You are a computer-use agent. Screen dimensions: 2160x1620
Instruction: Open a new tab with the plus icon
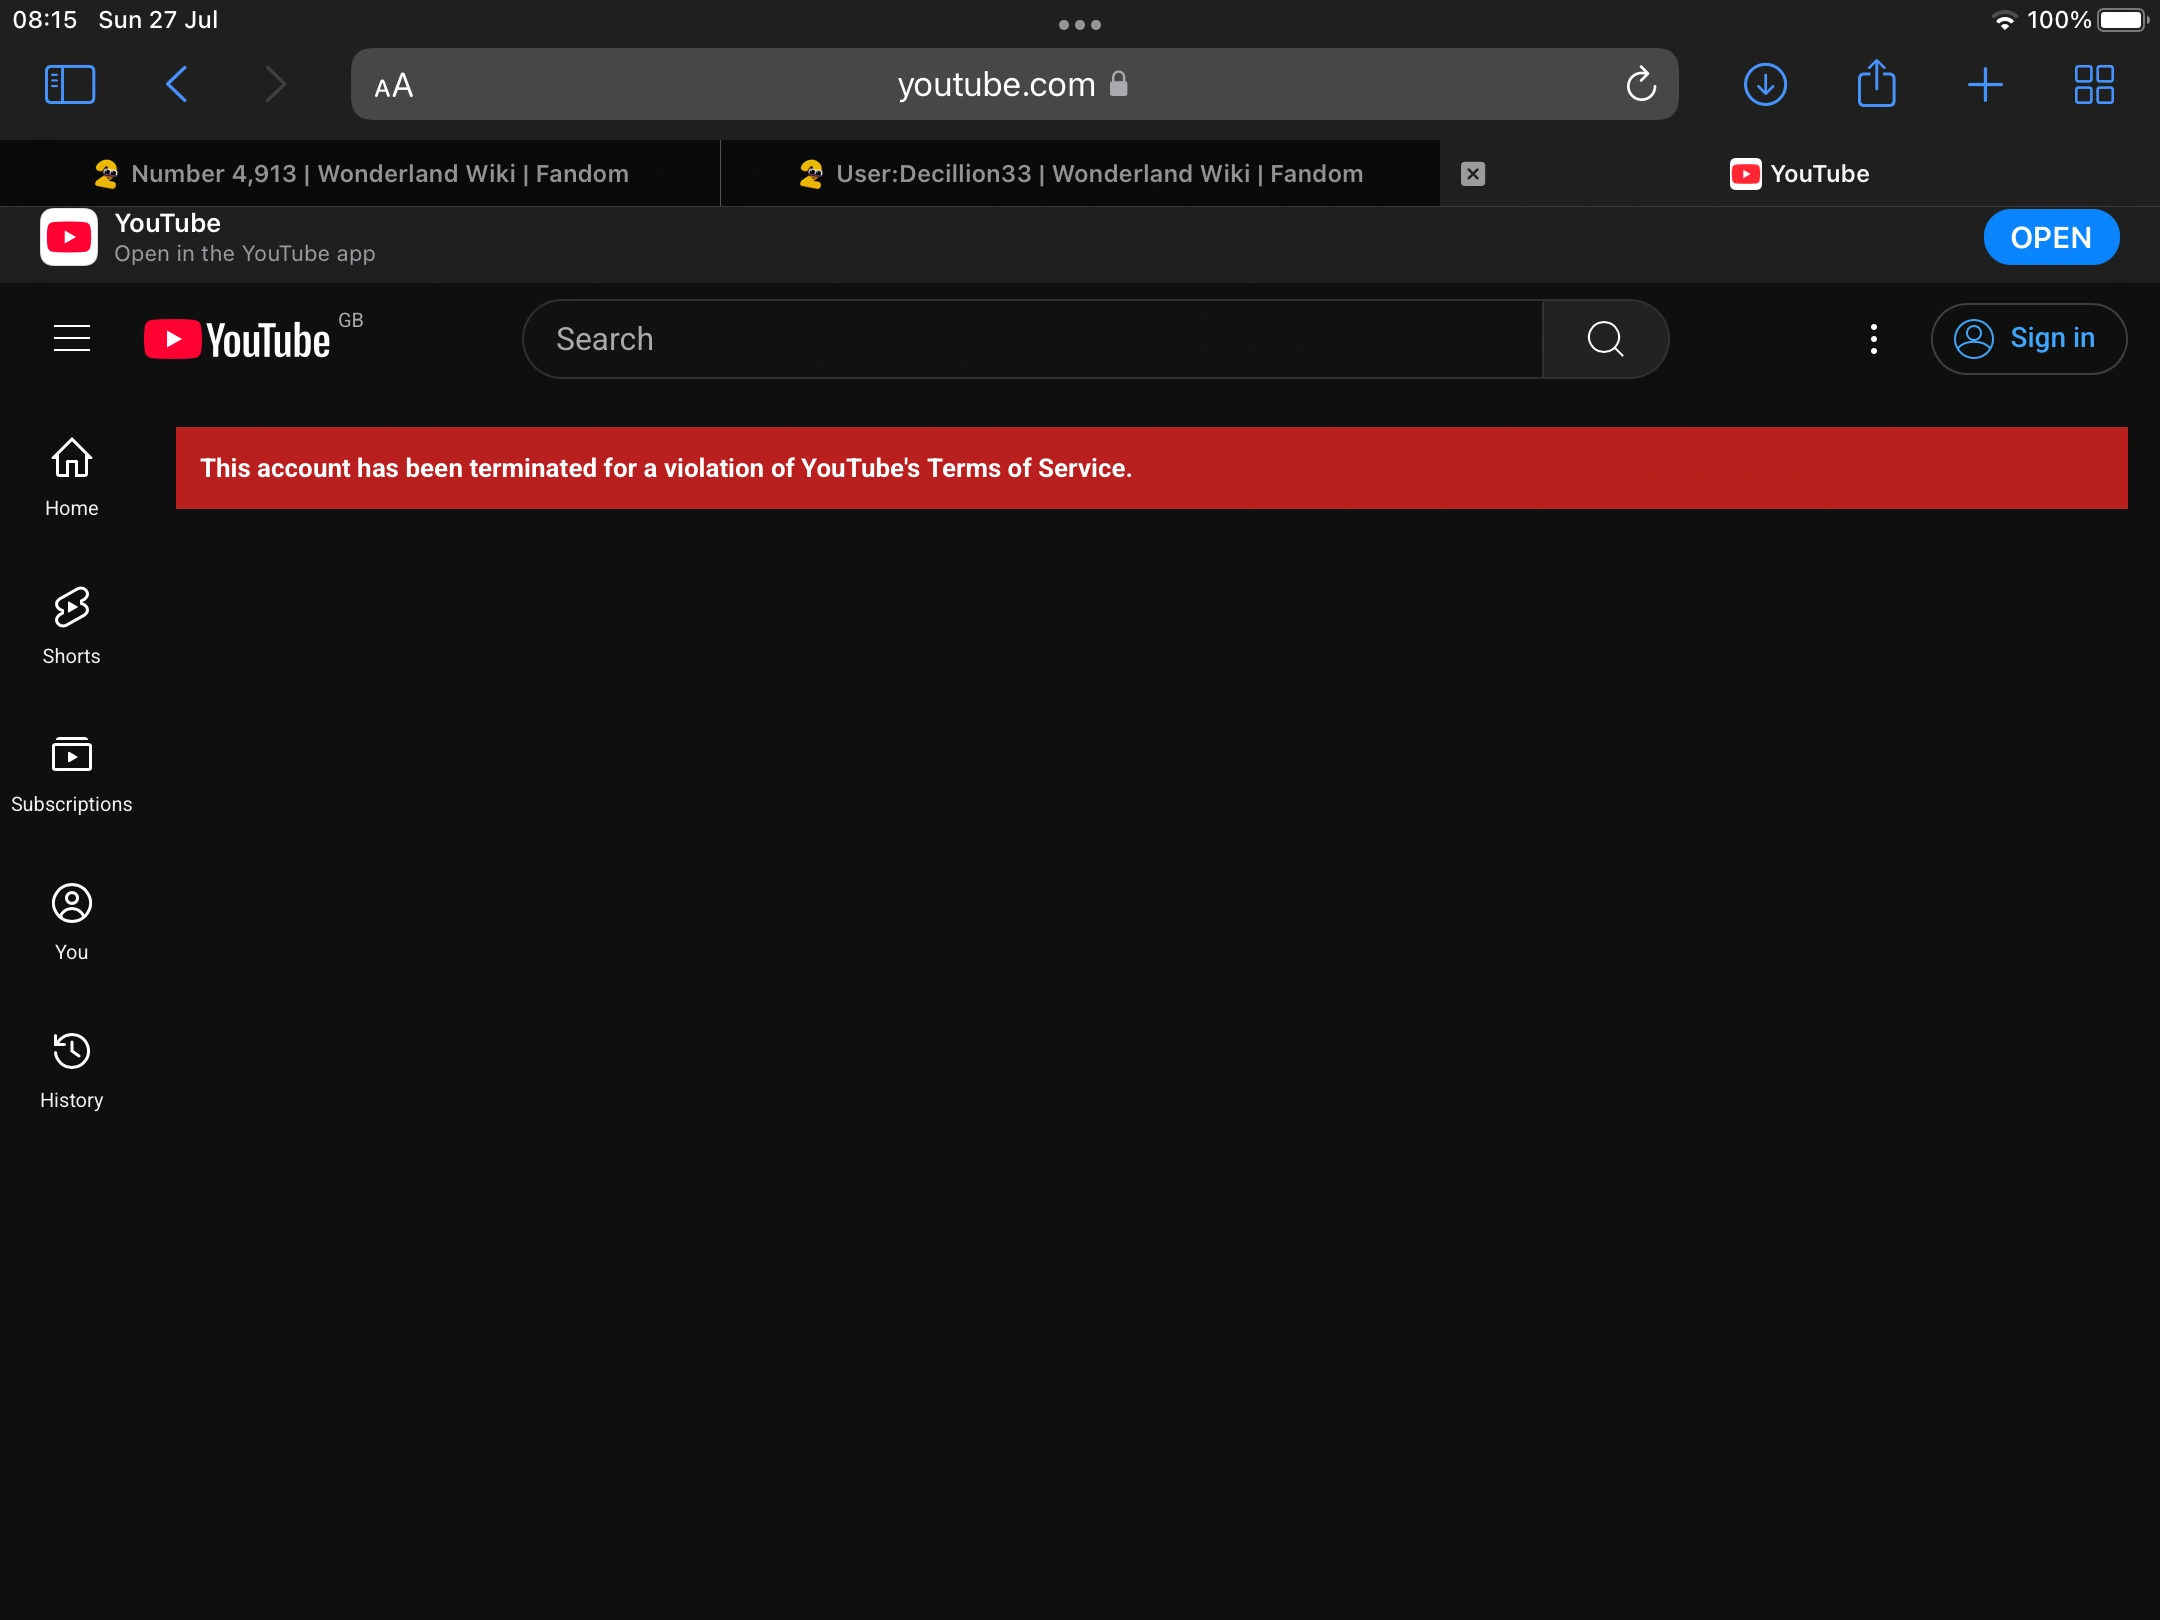[x=1985, y=84]
